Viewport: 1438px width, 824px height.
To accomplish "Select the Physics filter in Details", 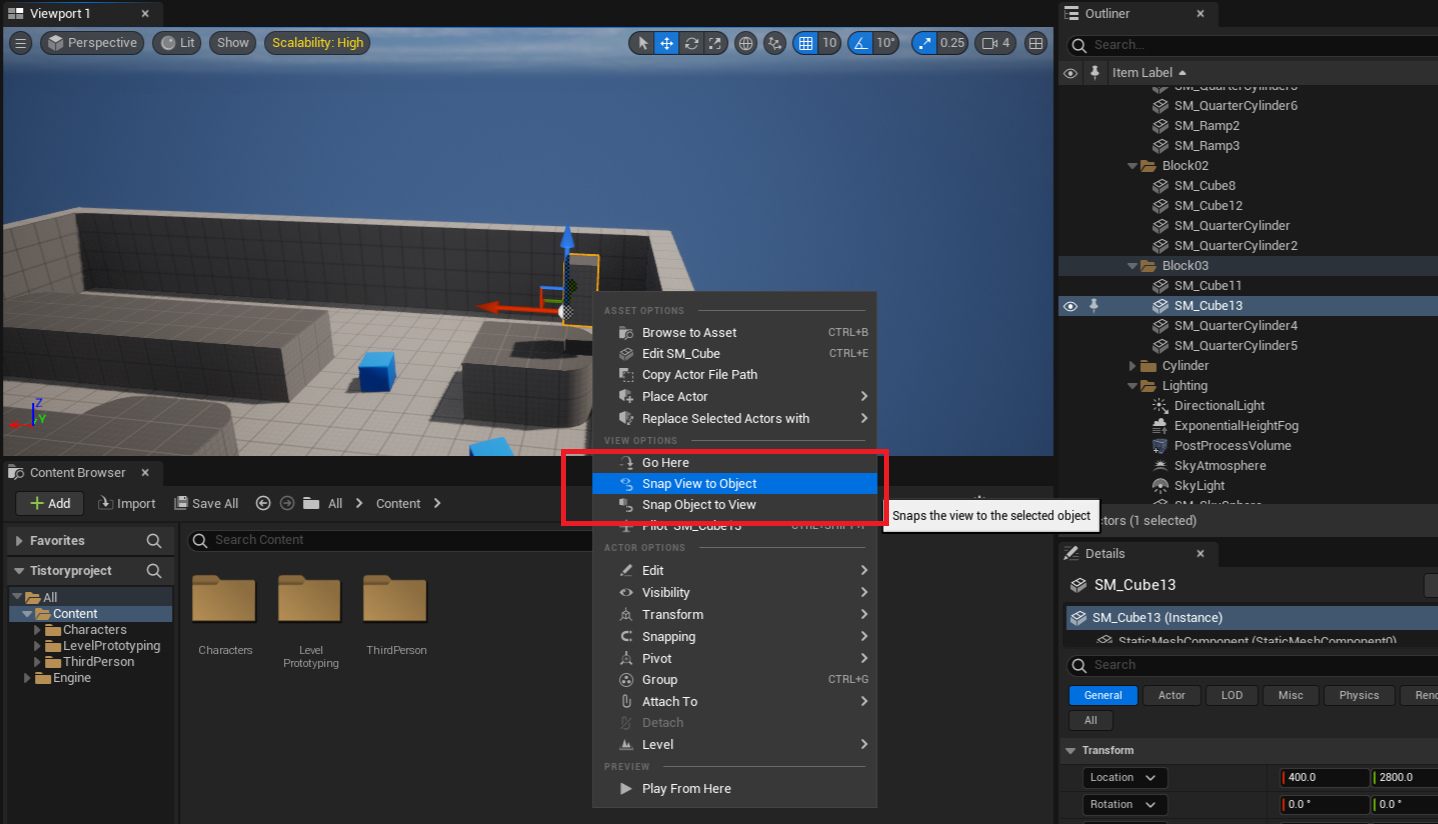I will pyautogui.click(x=1359, y=695).
